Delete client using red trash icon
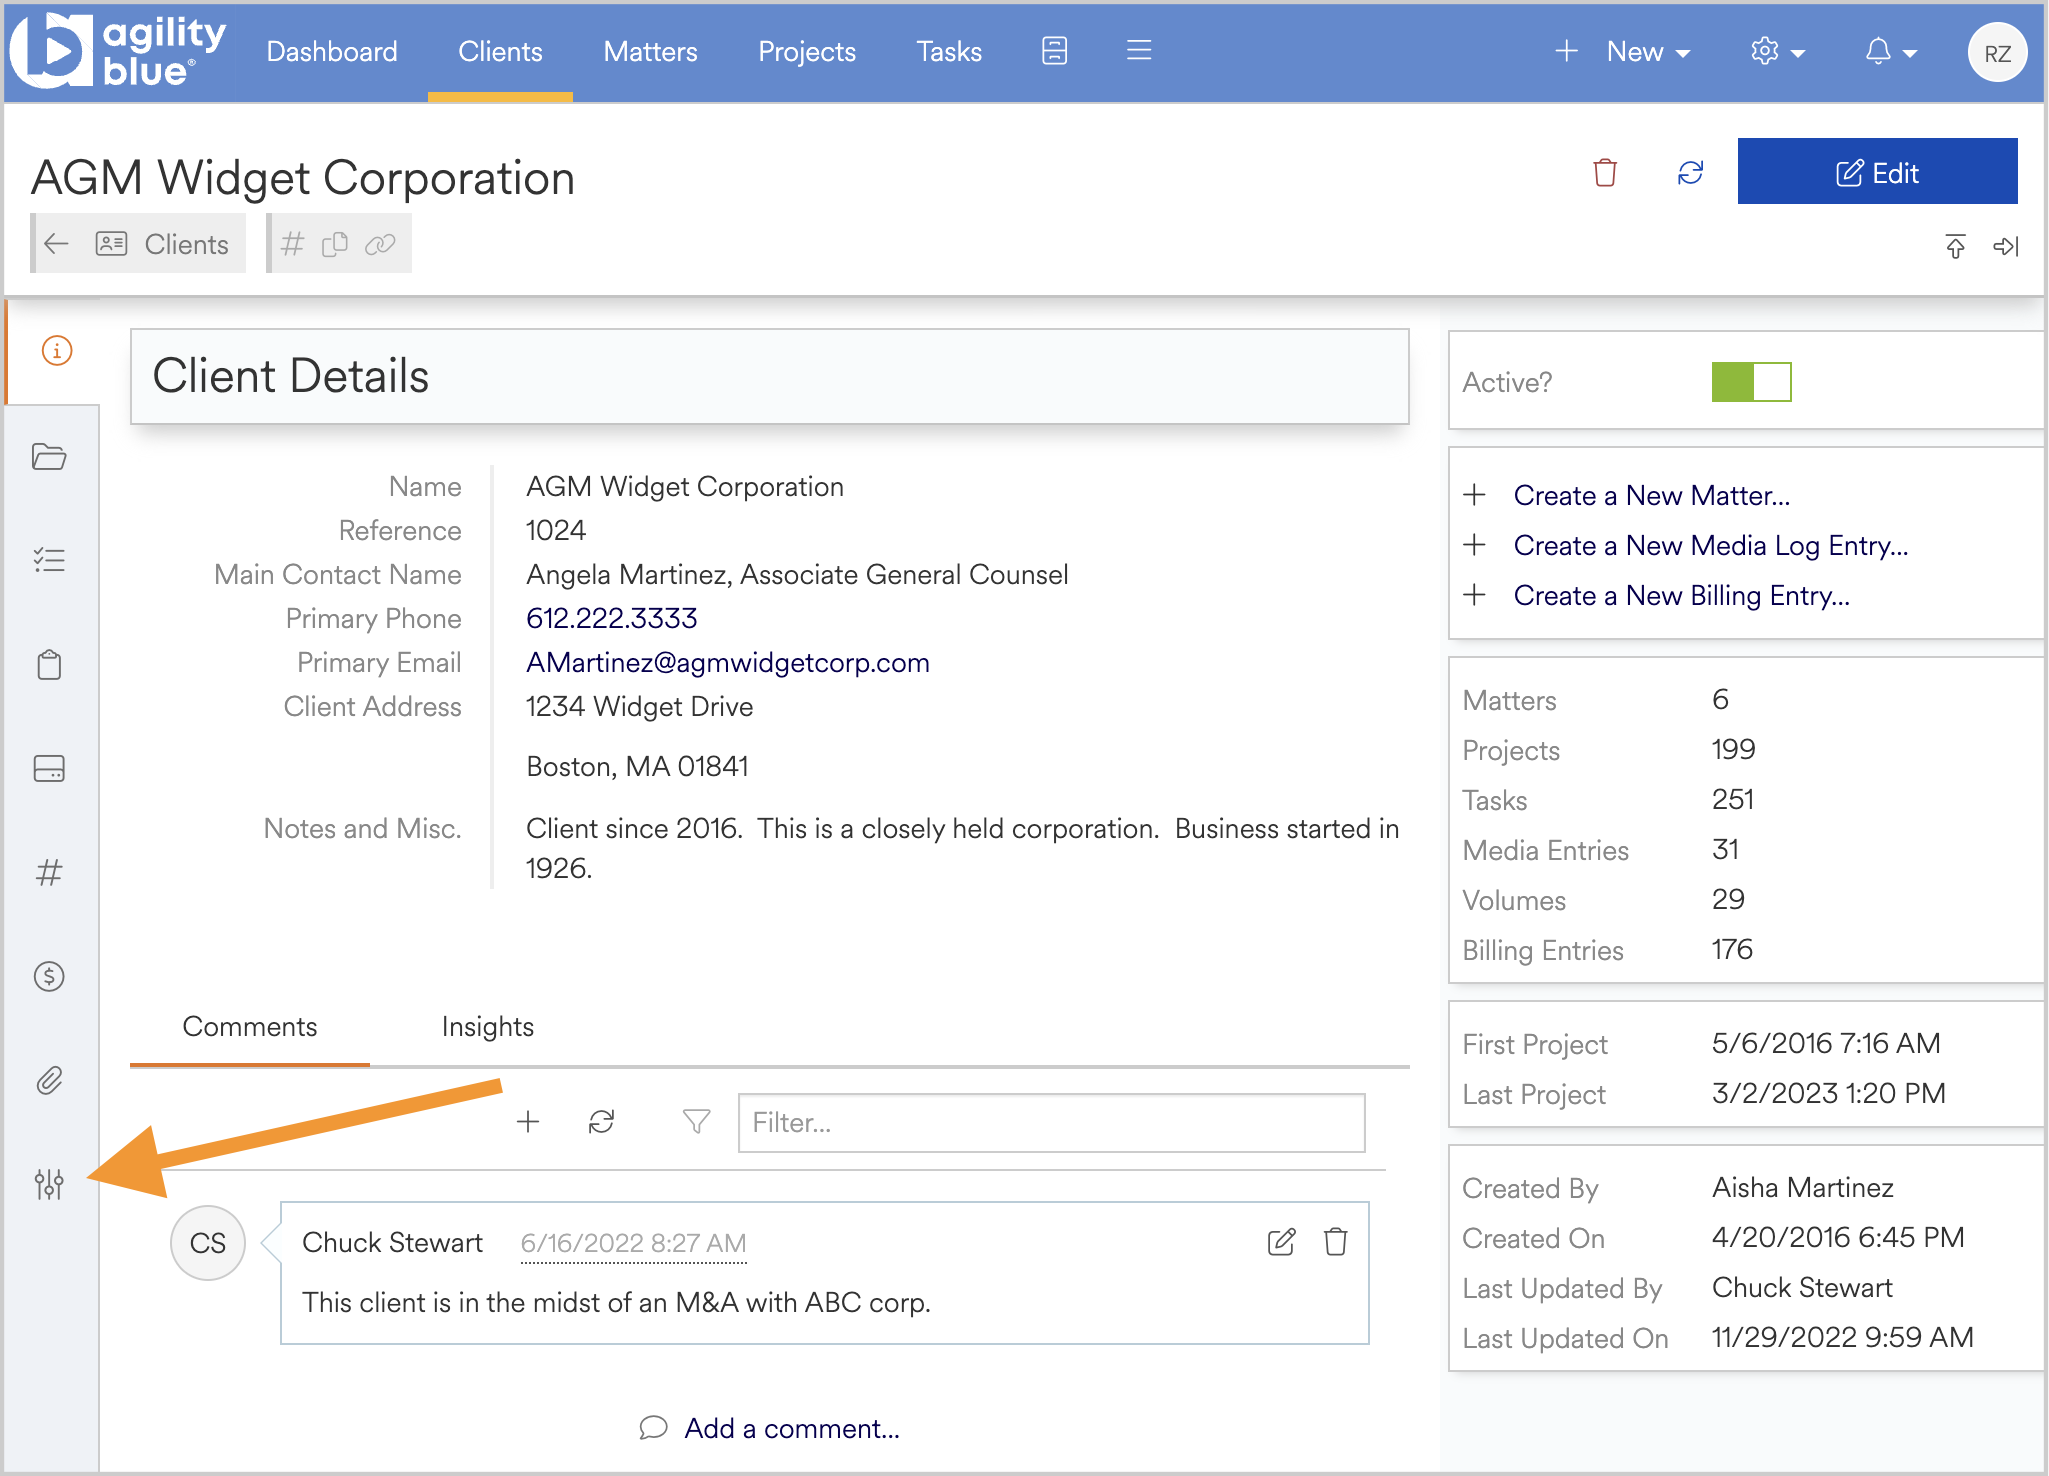Image resolution: width=2049 pixels, height=1476 pixels. (x=1605, y=172)
